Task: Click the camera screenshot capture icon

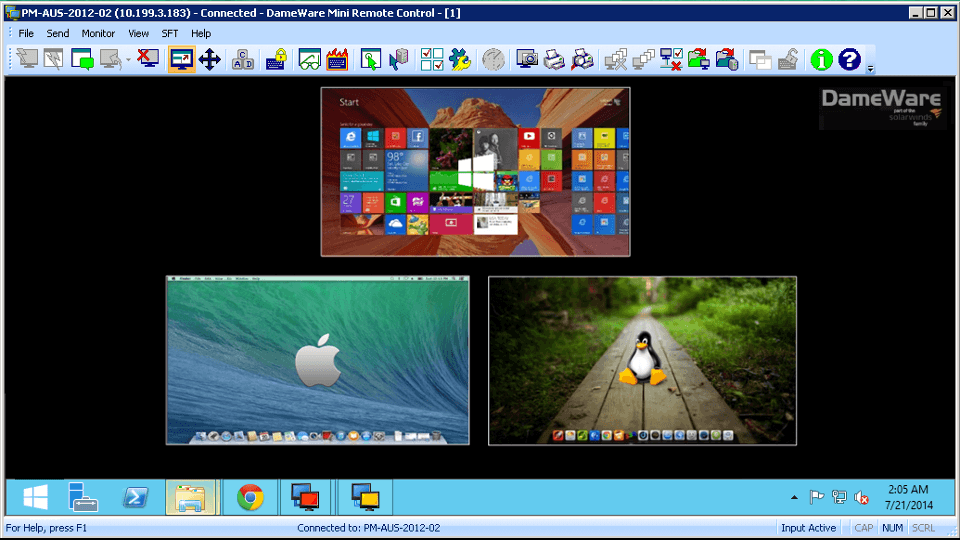Action: [x=527, y=60]
